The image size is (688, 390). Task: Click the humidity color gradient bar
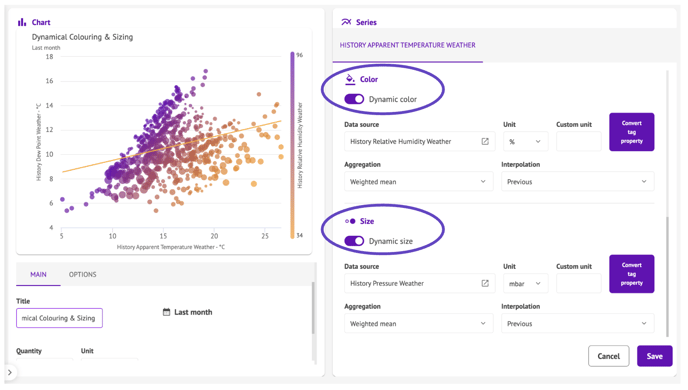point(292,145)
